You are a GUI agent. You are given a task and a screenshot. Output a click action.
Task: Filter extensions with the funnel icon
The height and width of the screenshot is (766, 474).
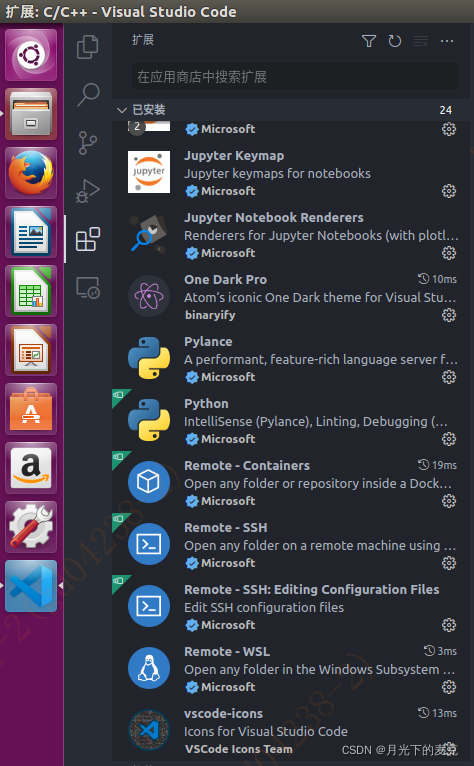369,41
